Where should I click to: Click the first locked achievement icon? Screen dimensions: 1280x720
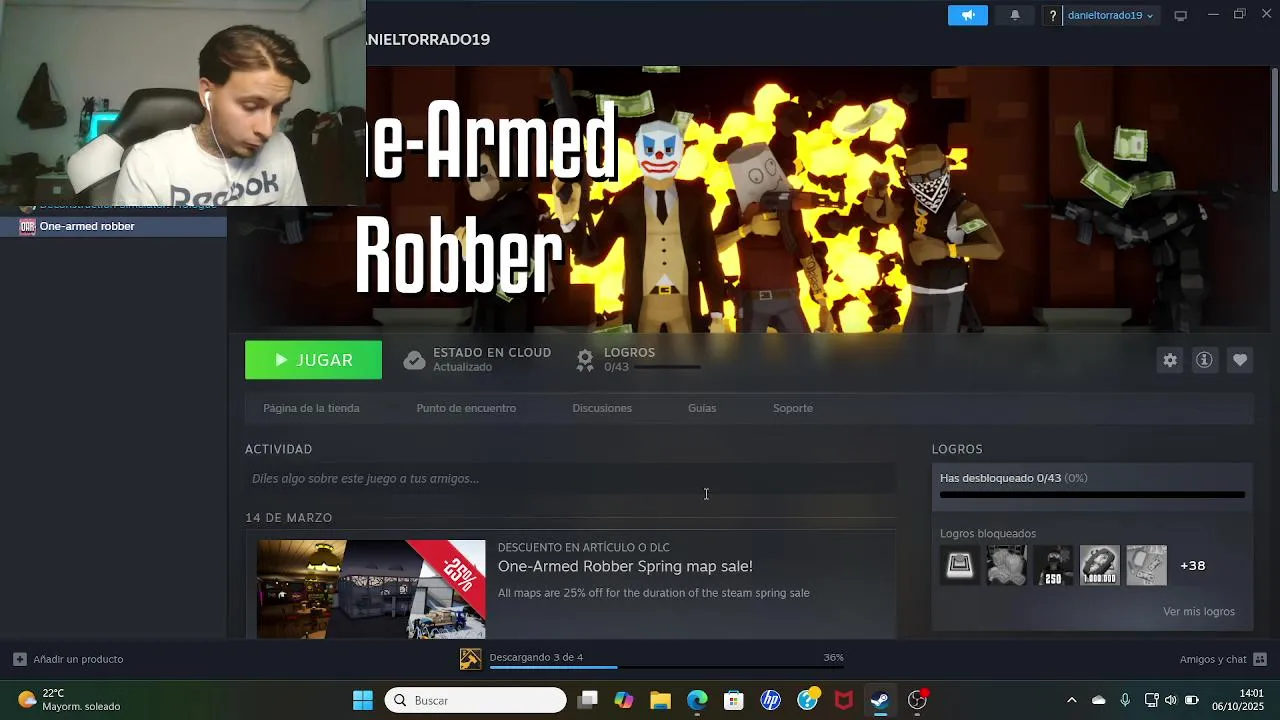tap(959, 565)
